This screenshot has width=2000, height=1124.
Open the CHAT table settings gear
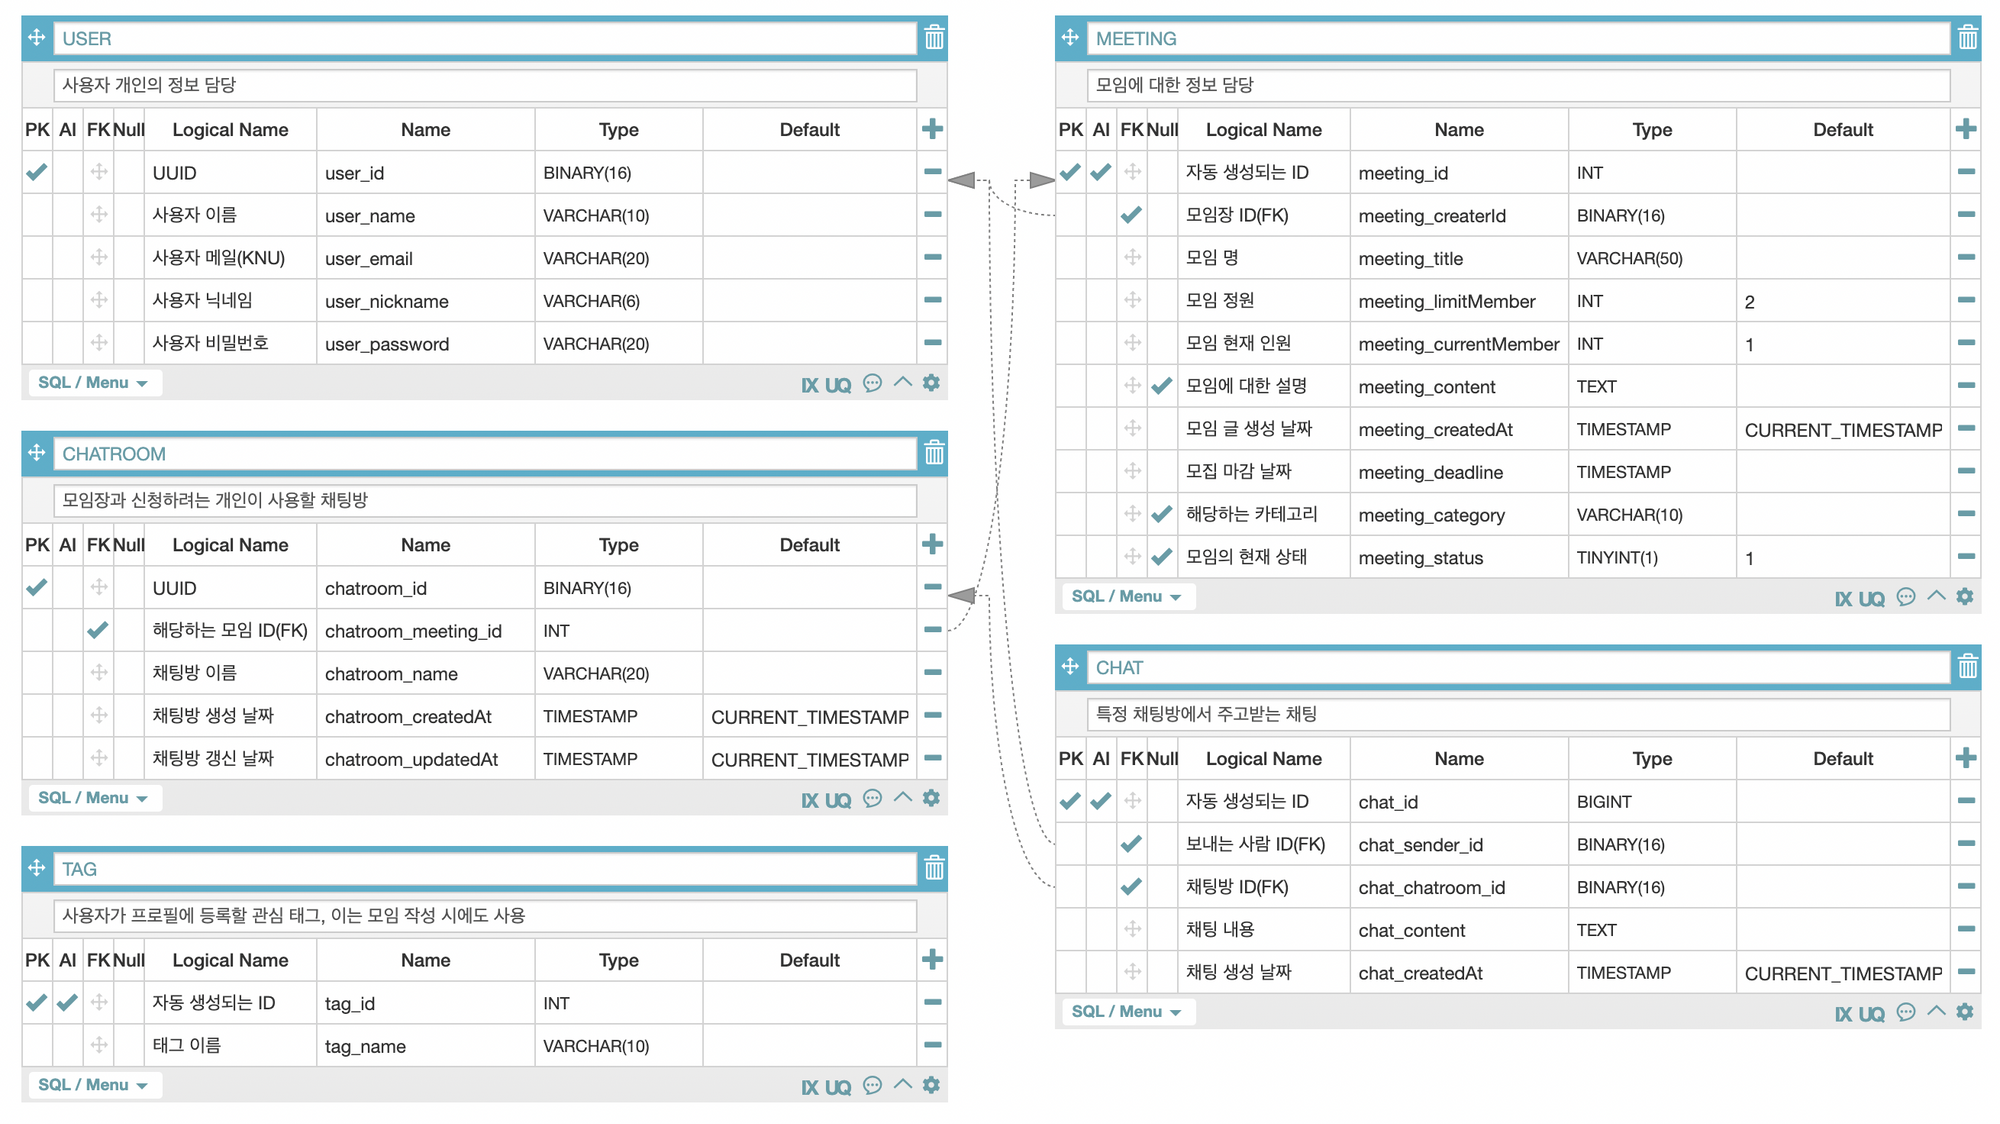(1965, 1012)
